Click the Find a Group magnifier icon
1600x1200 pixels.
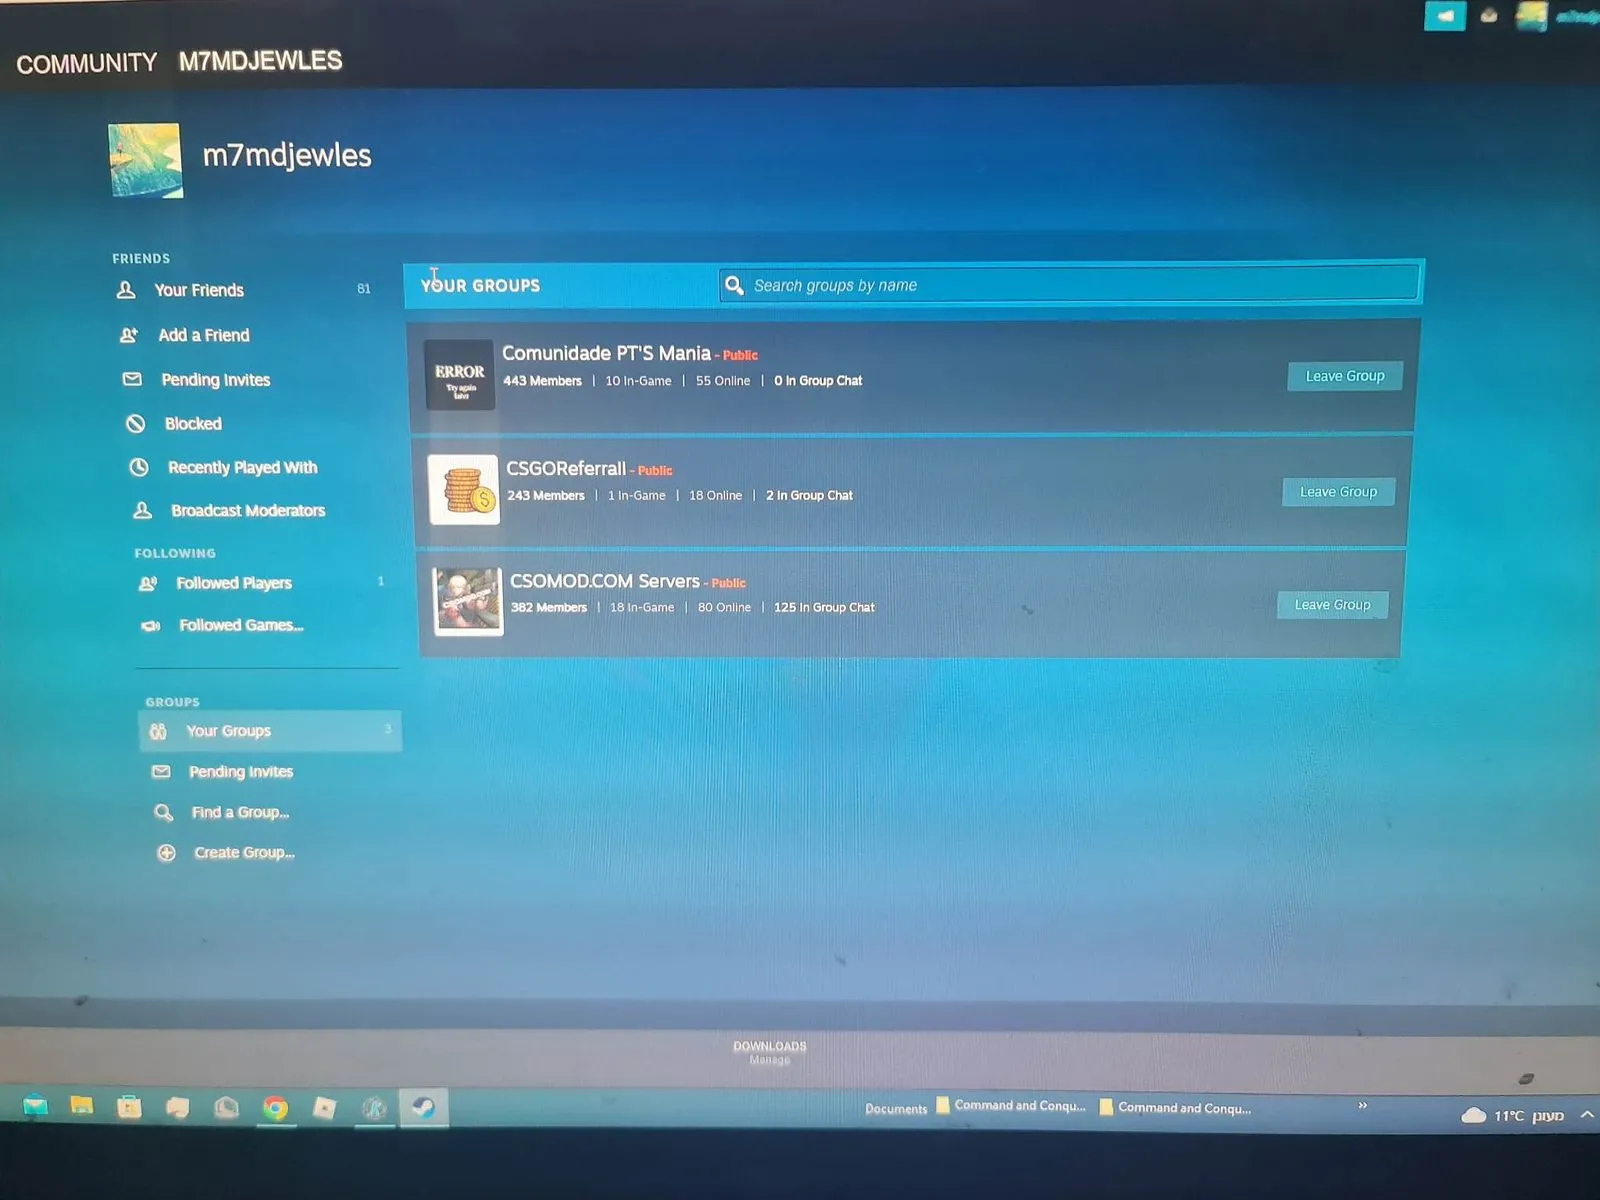click(163, 812)
